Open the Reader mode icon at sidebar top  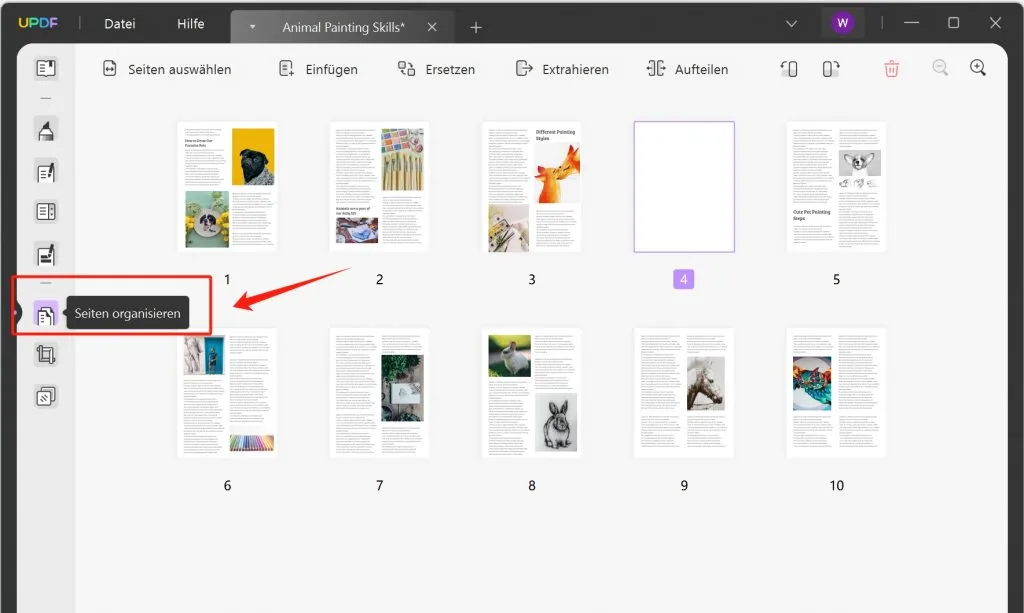(x=45, y=68)
